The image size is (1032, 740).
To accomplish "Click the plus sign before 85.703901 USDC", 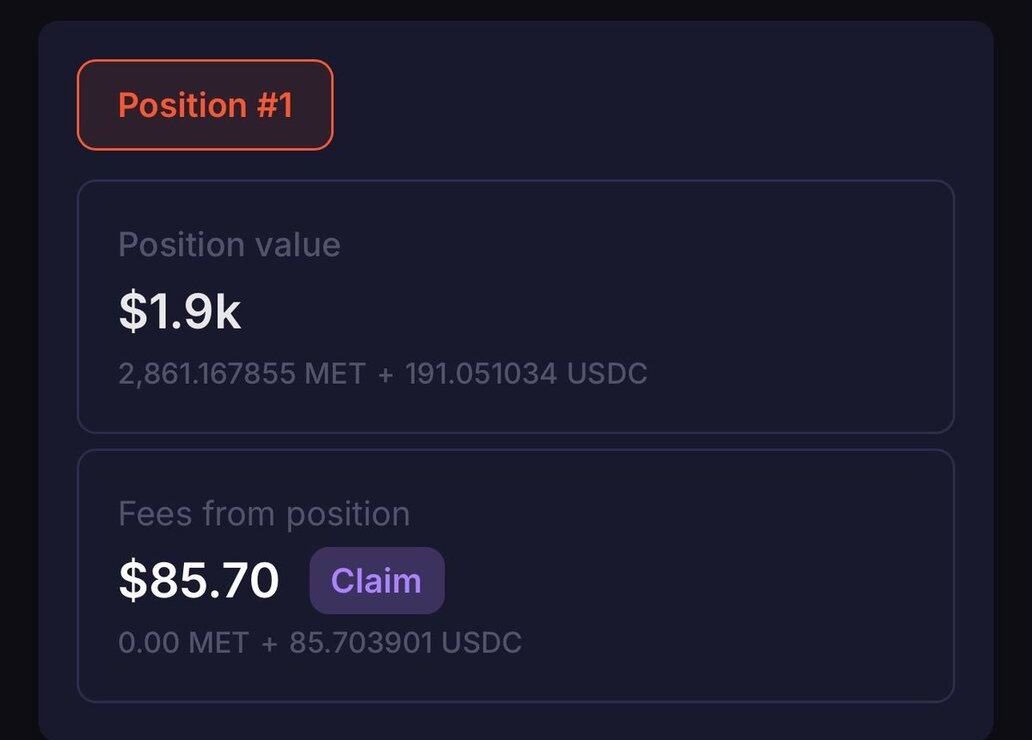I will [269, 642].
